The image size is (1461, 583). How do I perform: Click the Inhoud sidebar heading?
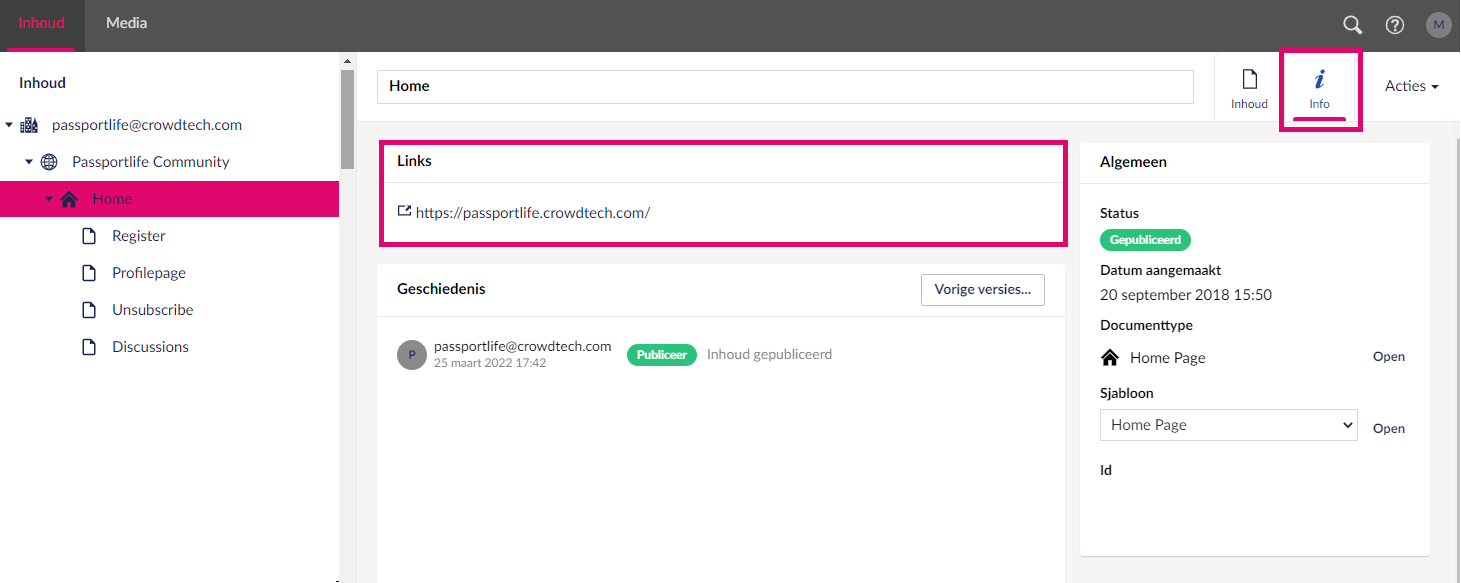[42, 83]
